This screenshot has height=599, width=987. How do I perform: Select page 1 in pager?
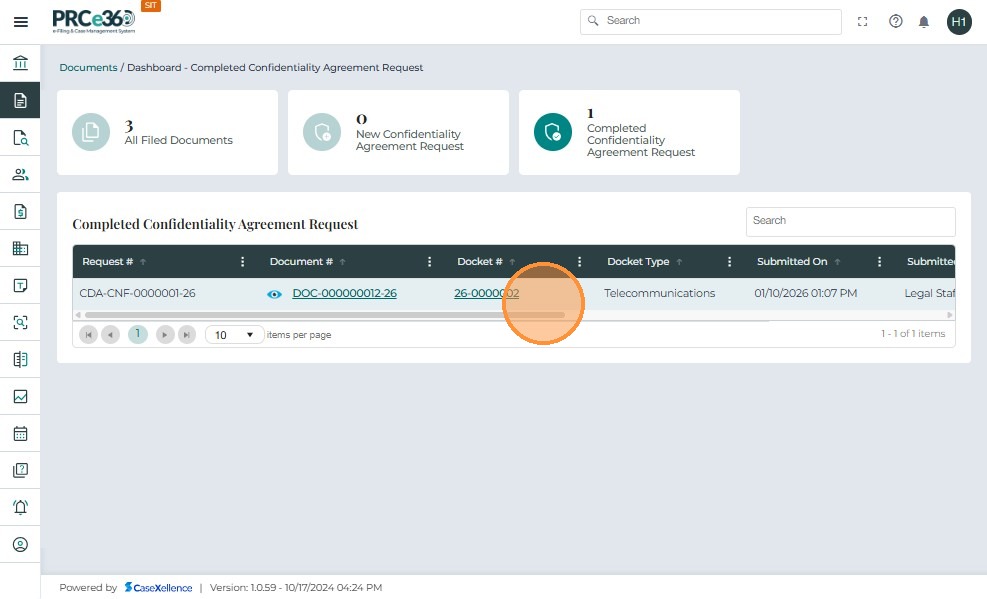[x=138, y=334]
